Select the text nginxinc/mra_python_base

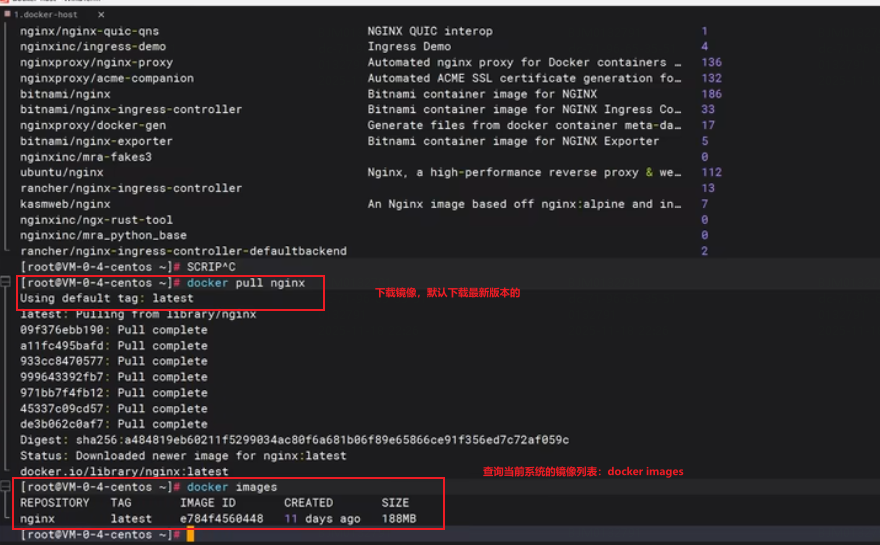(x=103, y=235)
